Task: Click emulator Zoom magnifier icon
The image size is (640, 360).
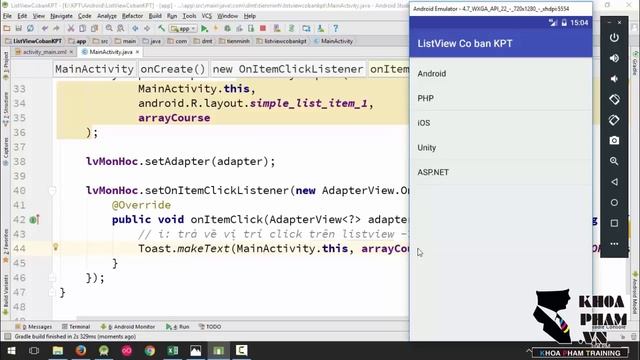Action: (x=614, y=161)
